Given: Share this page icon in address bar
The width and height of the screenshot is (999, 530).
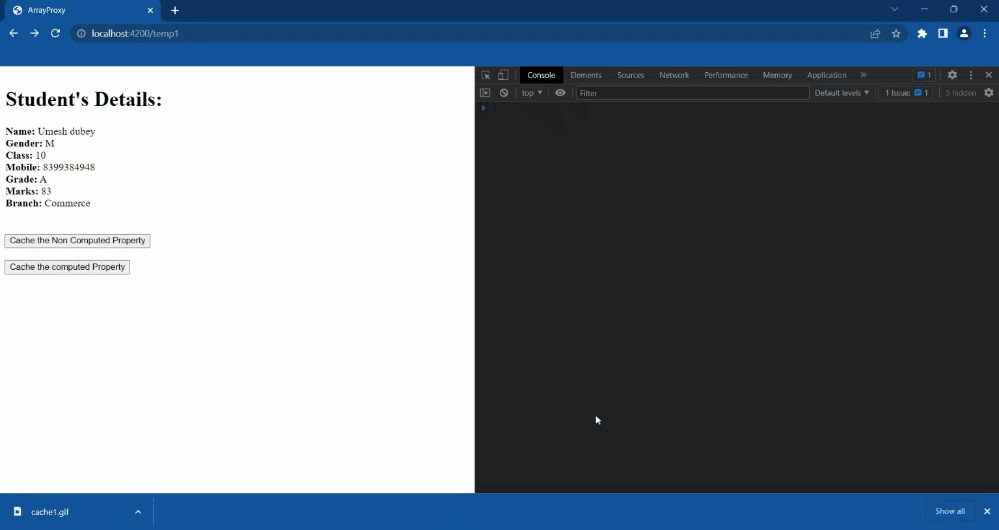Looking at the screenshot, I should (x=875, y=34).
